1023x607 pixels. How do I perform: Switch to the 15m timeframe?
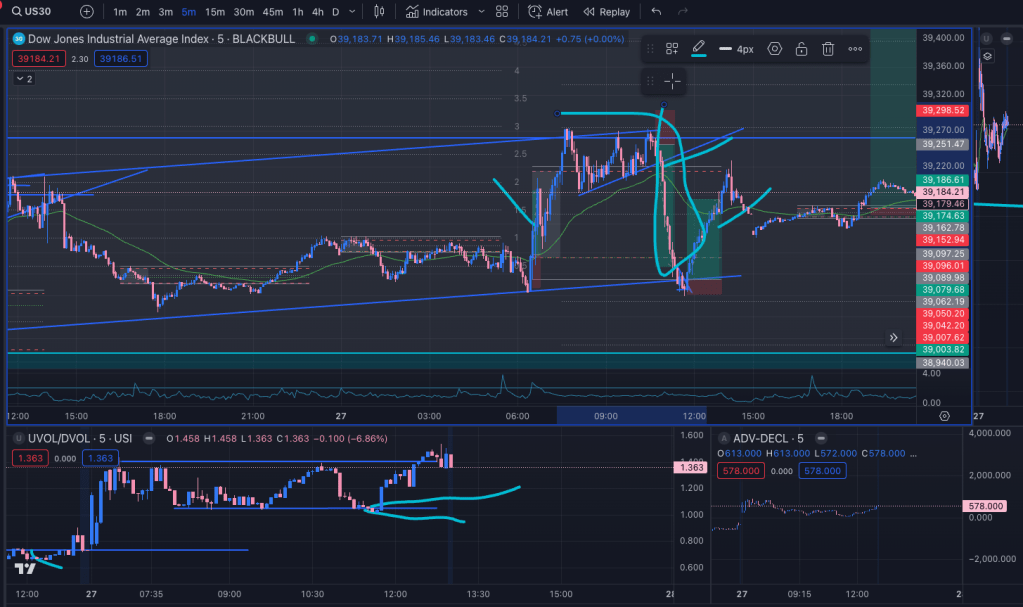pyautogui.click(x=214, y=12)
